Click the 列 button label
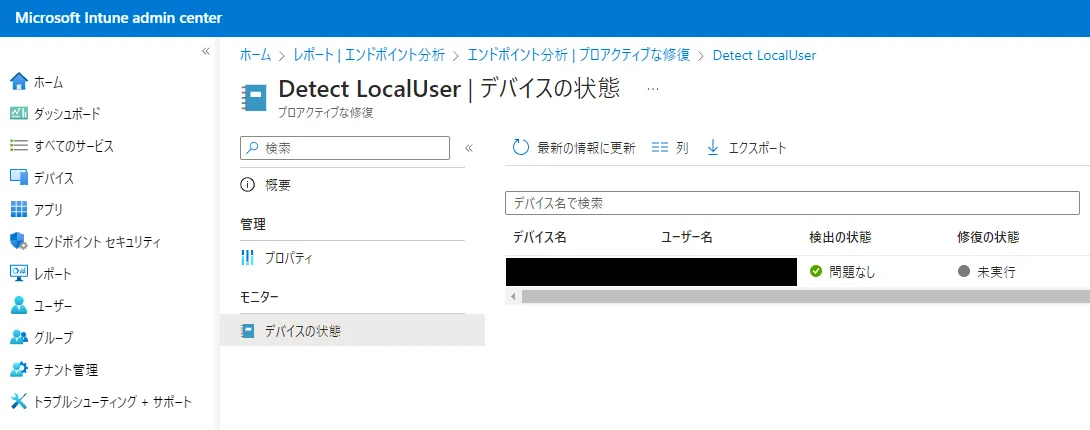Screen dimensions: 1090x430 pos(682,147)
